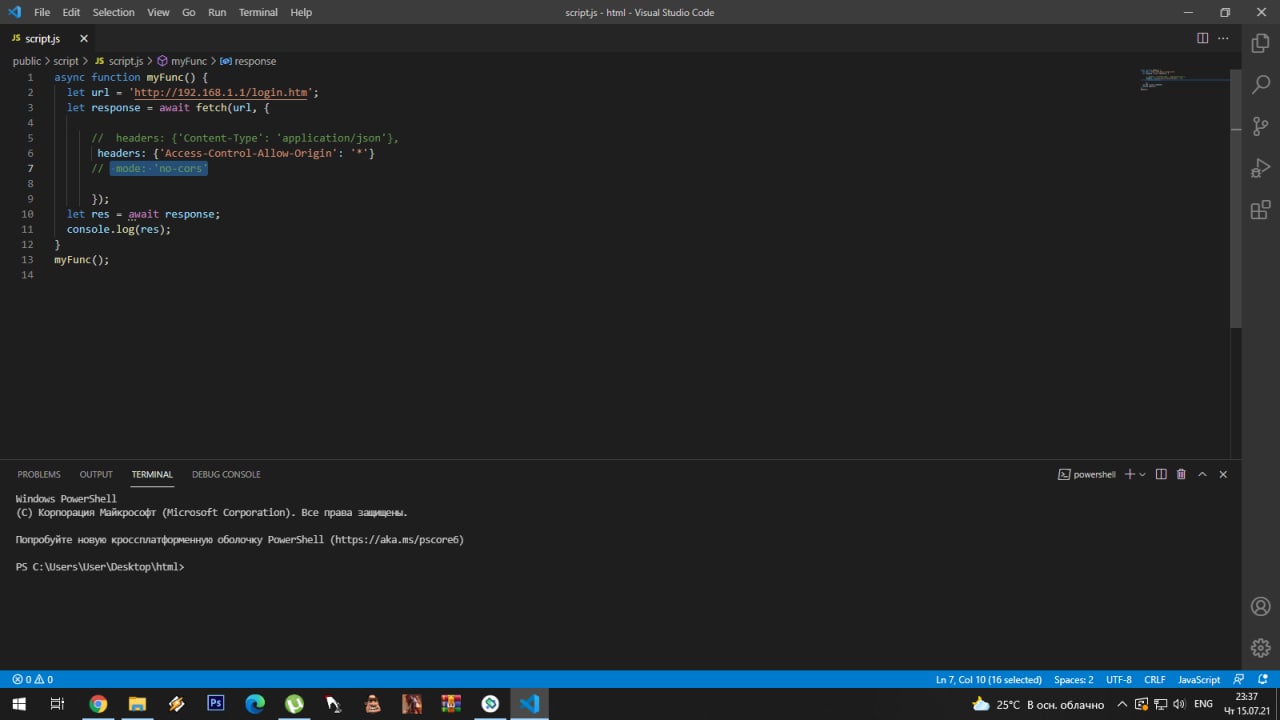Viewport: 1280px width, 720px height.
Task: Split the terminal pane
Action: [1161, 474]
